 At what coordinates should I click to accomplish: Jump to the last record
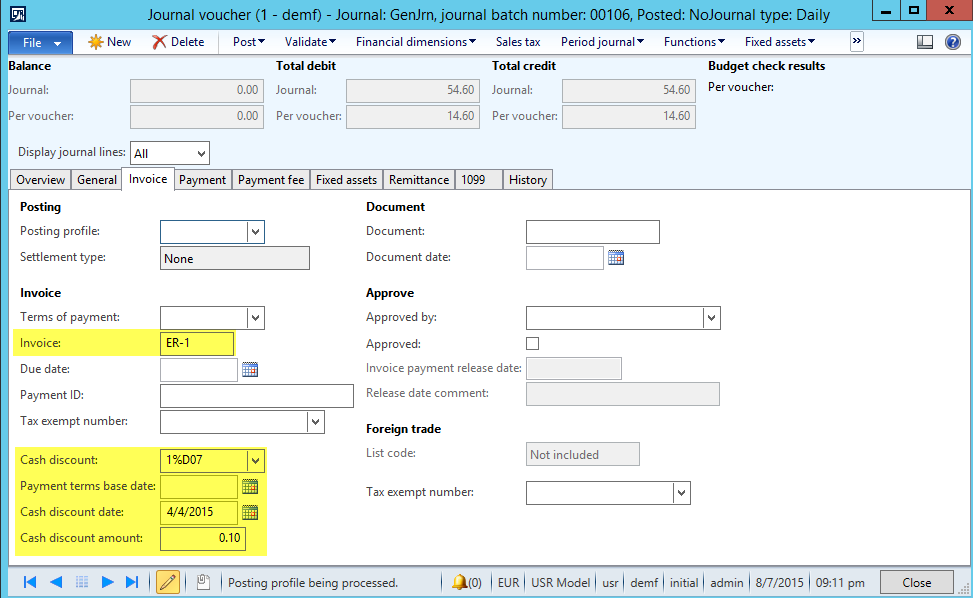click(132, 582)
